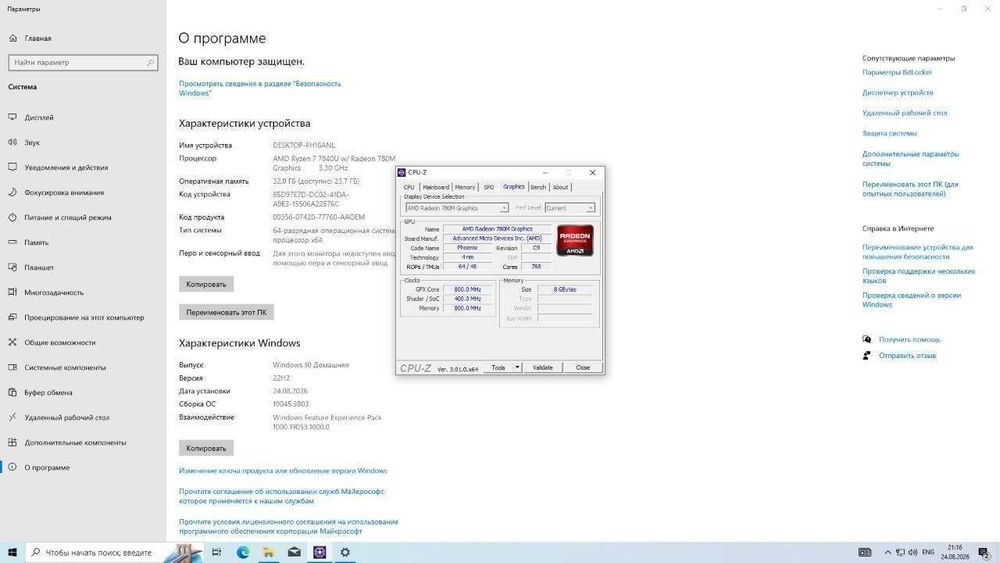Show hidden tray icons chevron
1000x563 pixels.
click(887, 552)
